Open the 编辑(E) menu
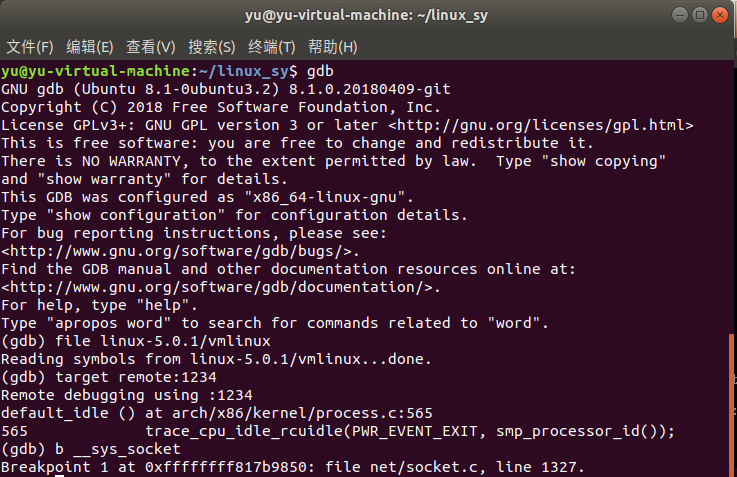 (90, 47)
